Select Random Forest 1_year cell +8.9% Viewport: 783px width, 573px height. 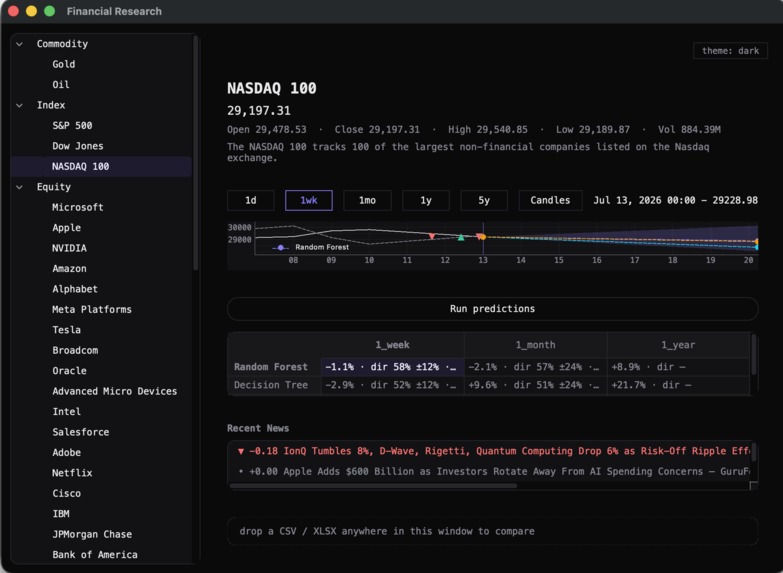(678, 367)
